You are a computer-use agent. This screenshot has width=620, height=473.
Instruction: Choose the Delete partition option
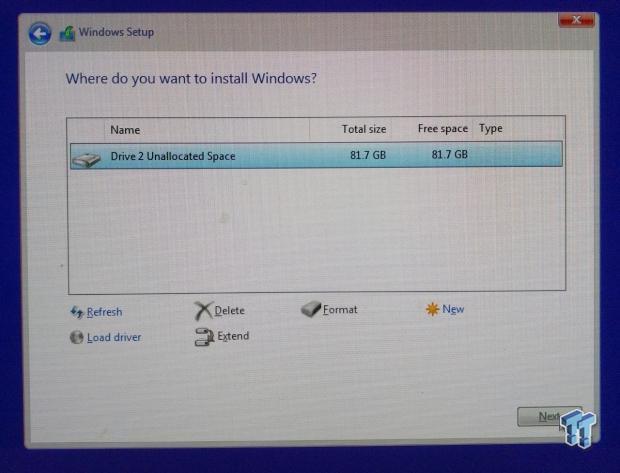(229, 310)
